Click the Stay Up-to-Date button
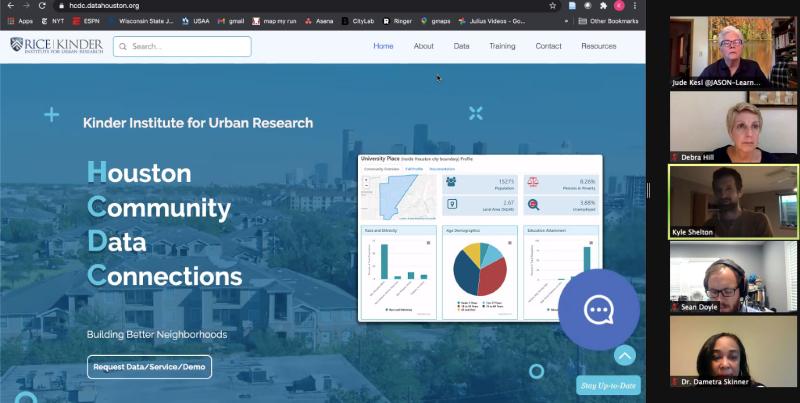Image resolution: width=800 pixels, height=403 pixels. coord(608,386)
